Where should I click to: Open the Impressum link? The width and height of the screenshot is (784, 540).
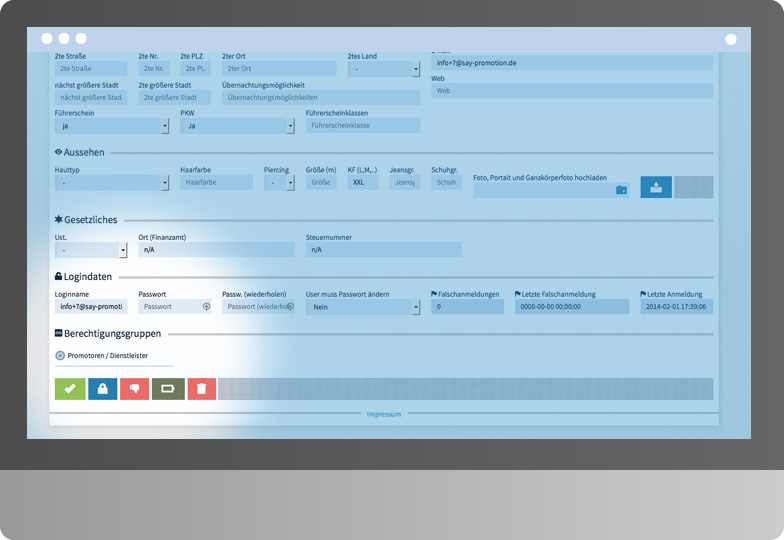pyautogui.click(x=383, y=414)
